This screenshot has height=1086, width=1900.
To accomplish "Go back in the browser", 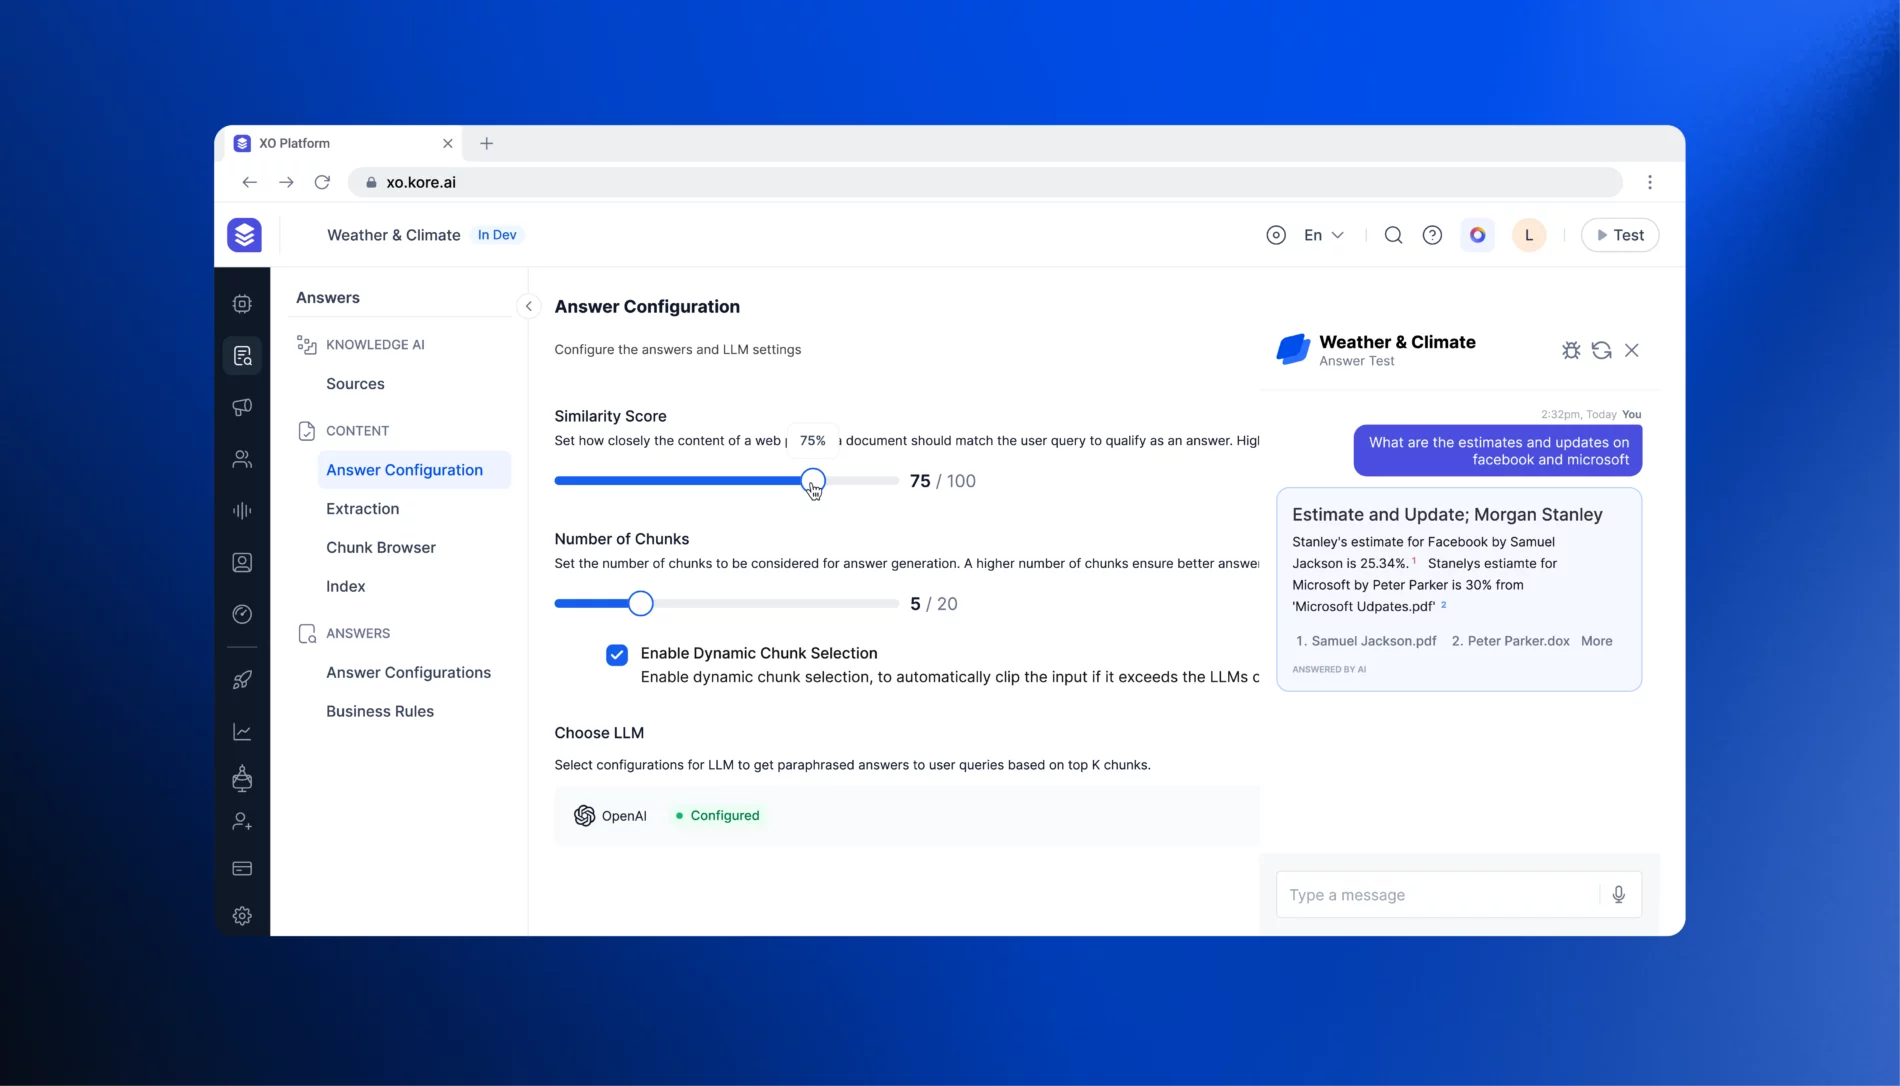I will pyautogui.click(x=250, y=182).
